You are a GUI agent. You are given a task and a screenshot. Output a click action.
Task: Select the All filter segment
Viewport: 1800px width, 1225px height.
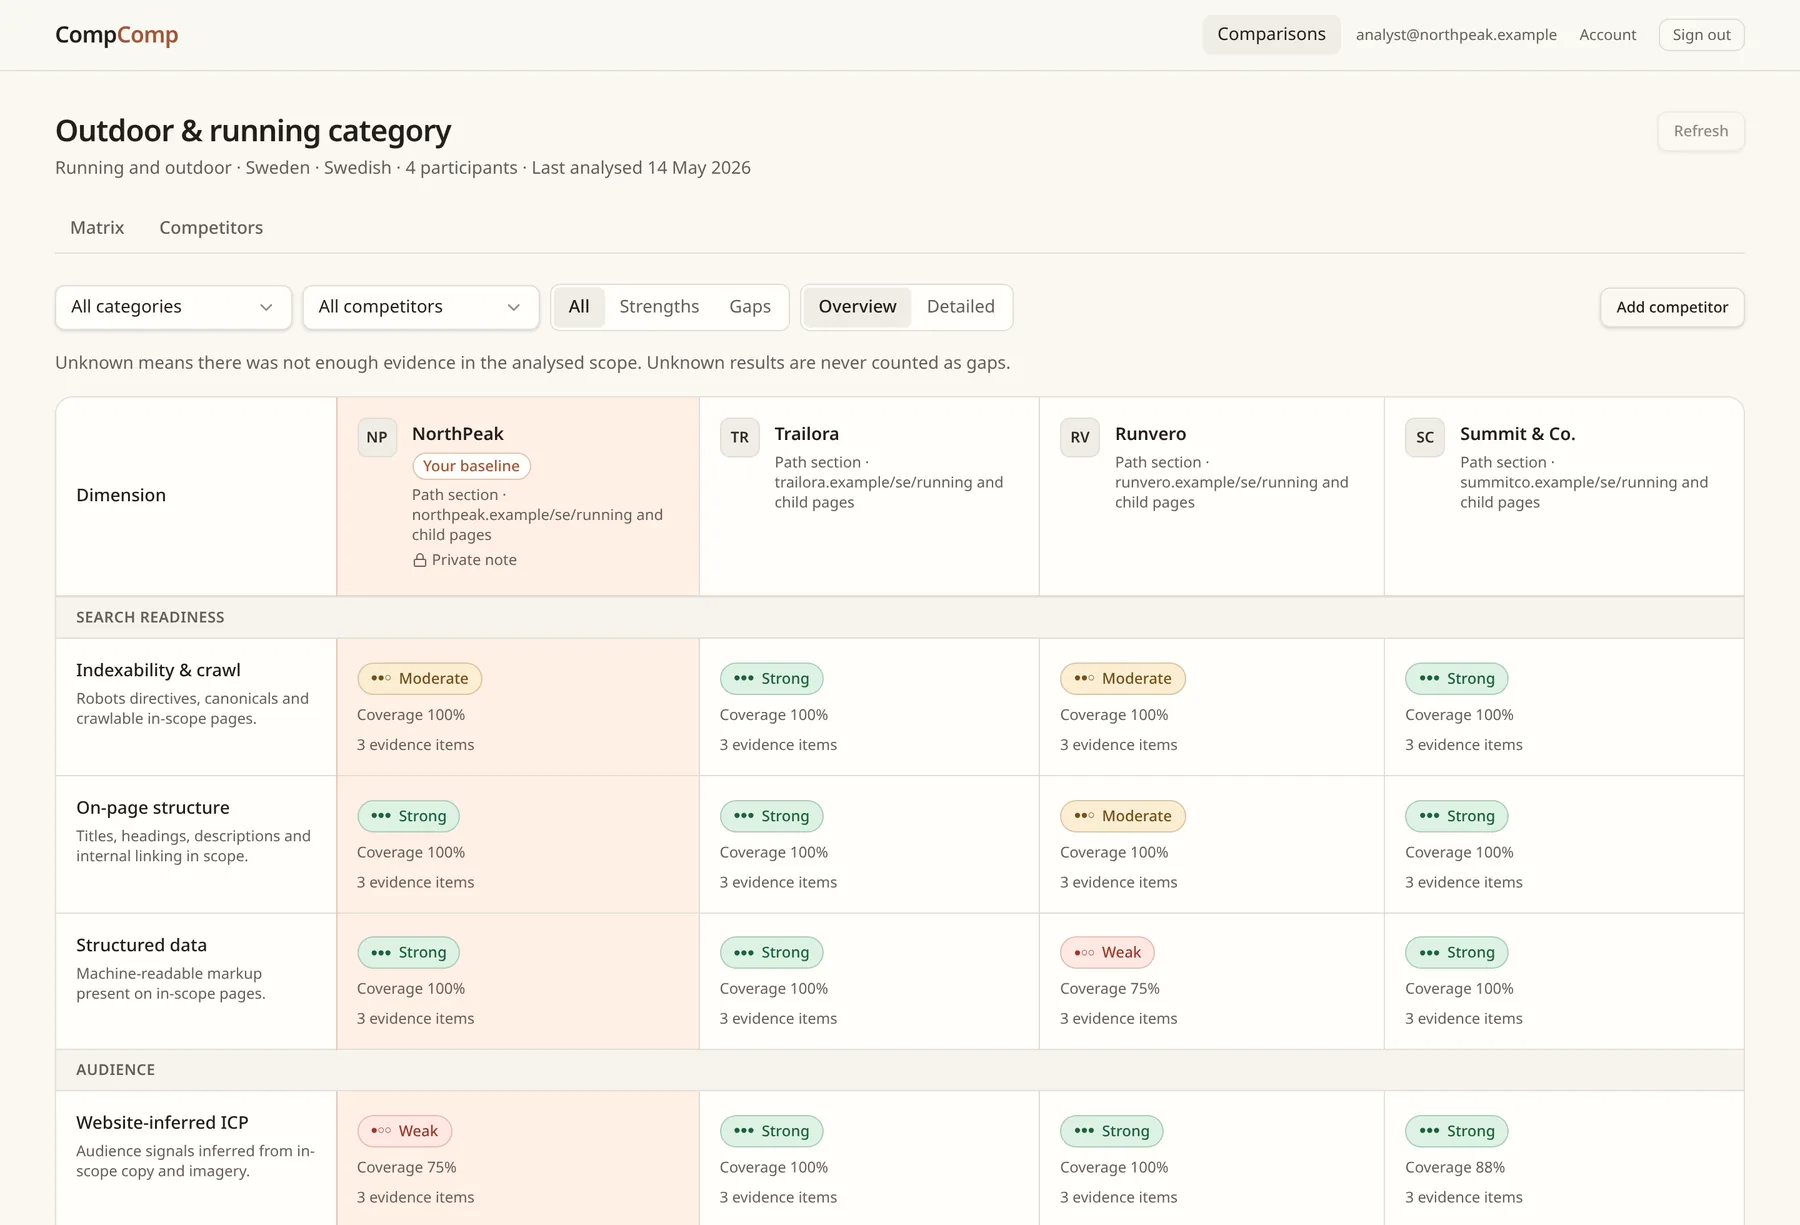(x=579, y=307)
